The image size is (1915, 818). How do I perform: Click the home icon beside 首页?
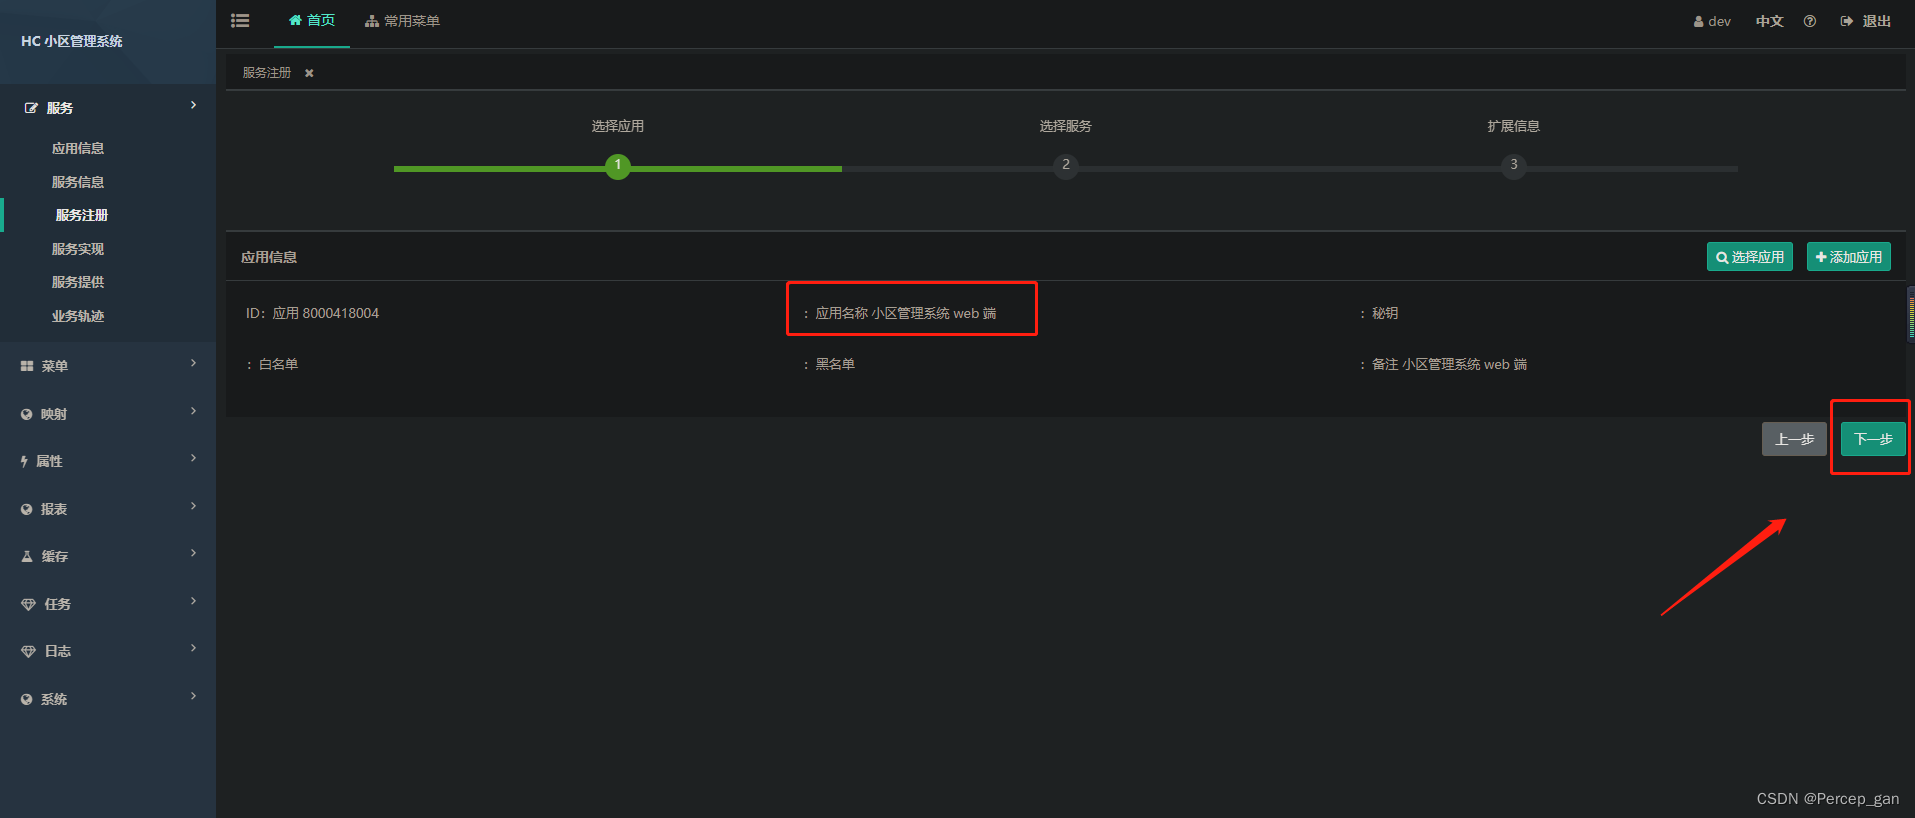[295, 20]
